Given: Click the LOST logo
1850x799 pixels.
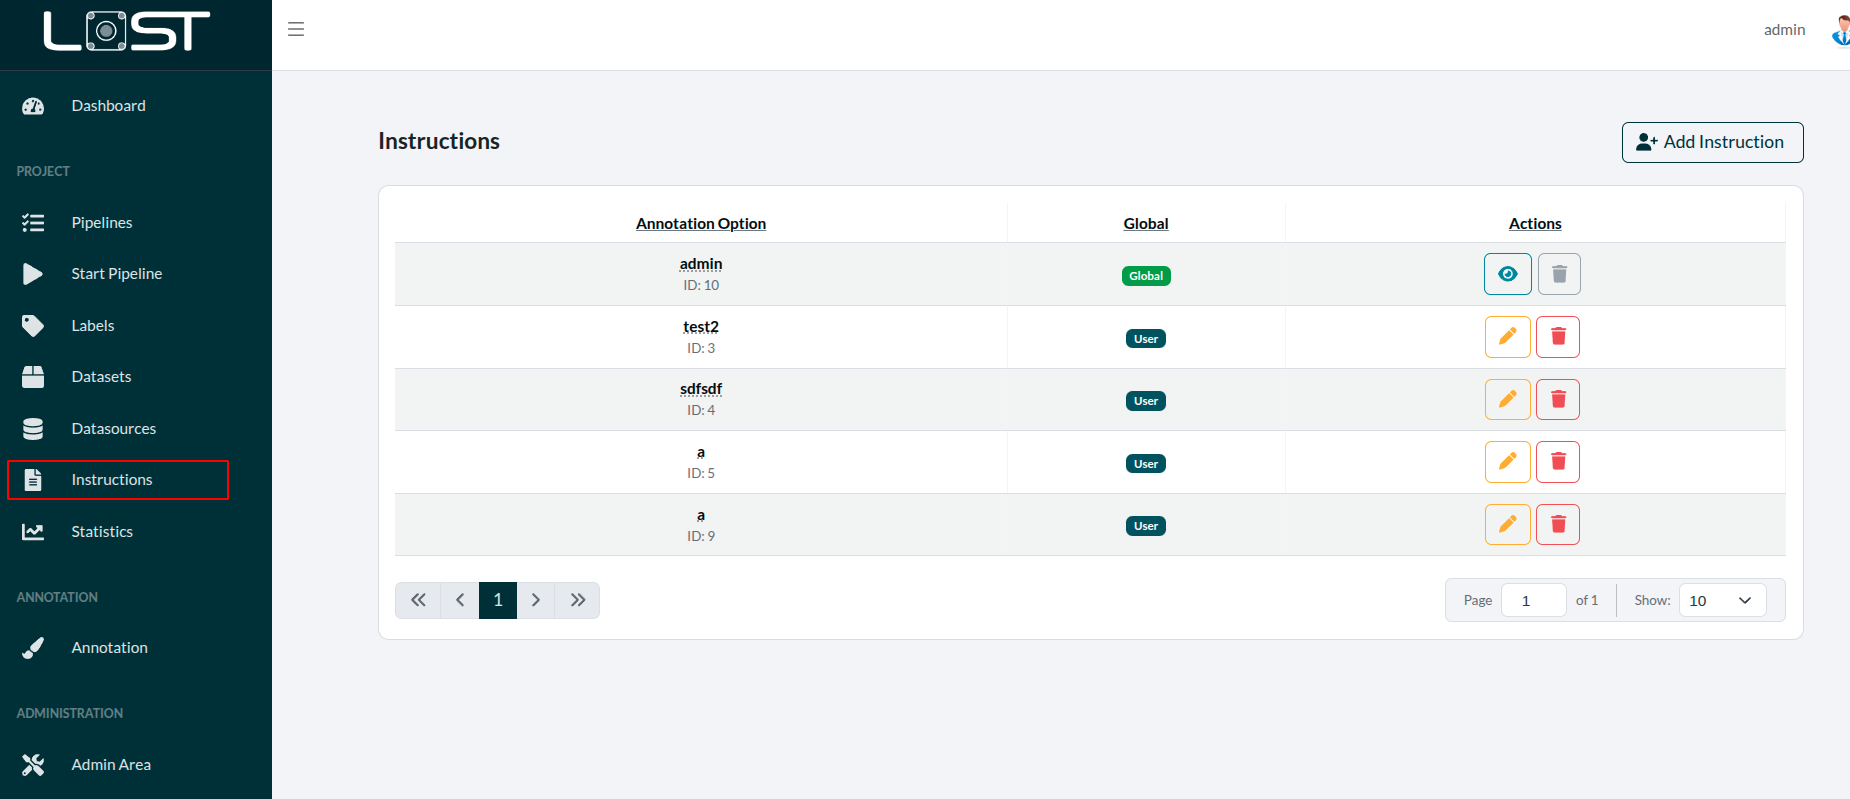Looking at the screenshot, I should 127,31.
